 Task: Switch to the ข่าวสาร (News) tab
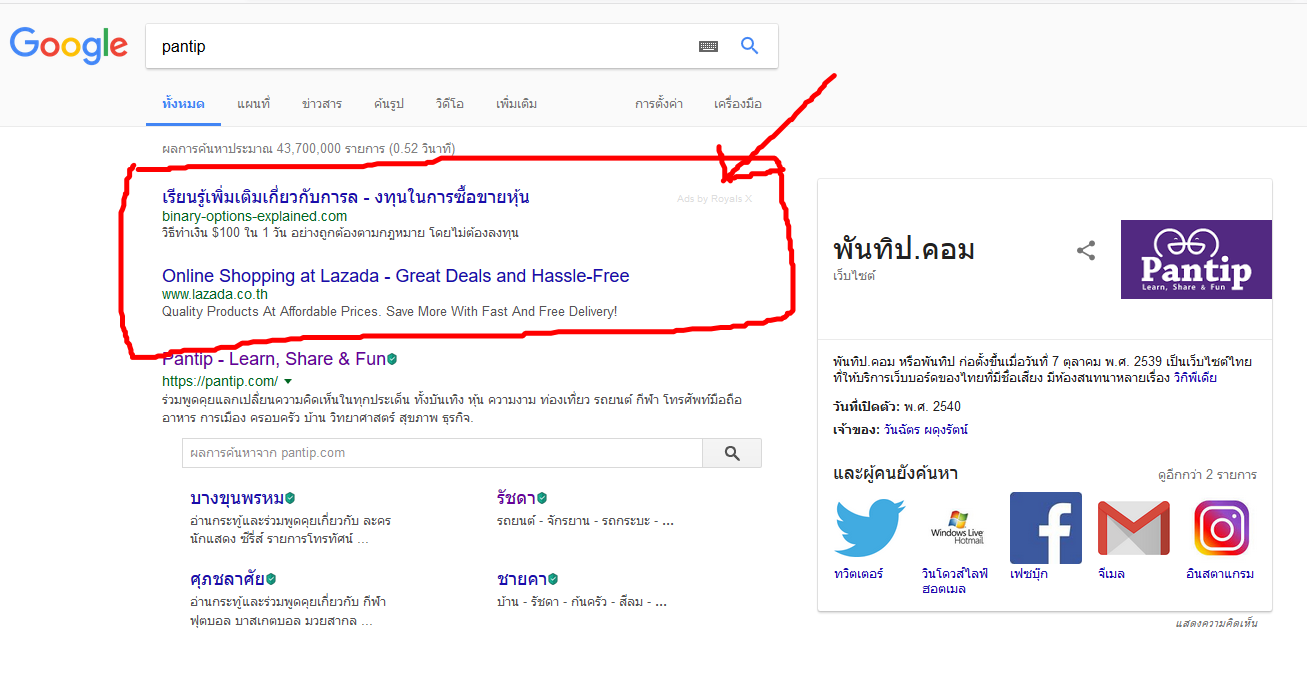pyautogui.click(x=322, y=104)
